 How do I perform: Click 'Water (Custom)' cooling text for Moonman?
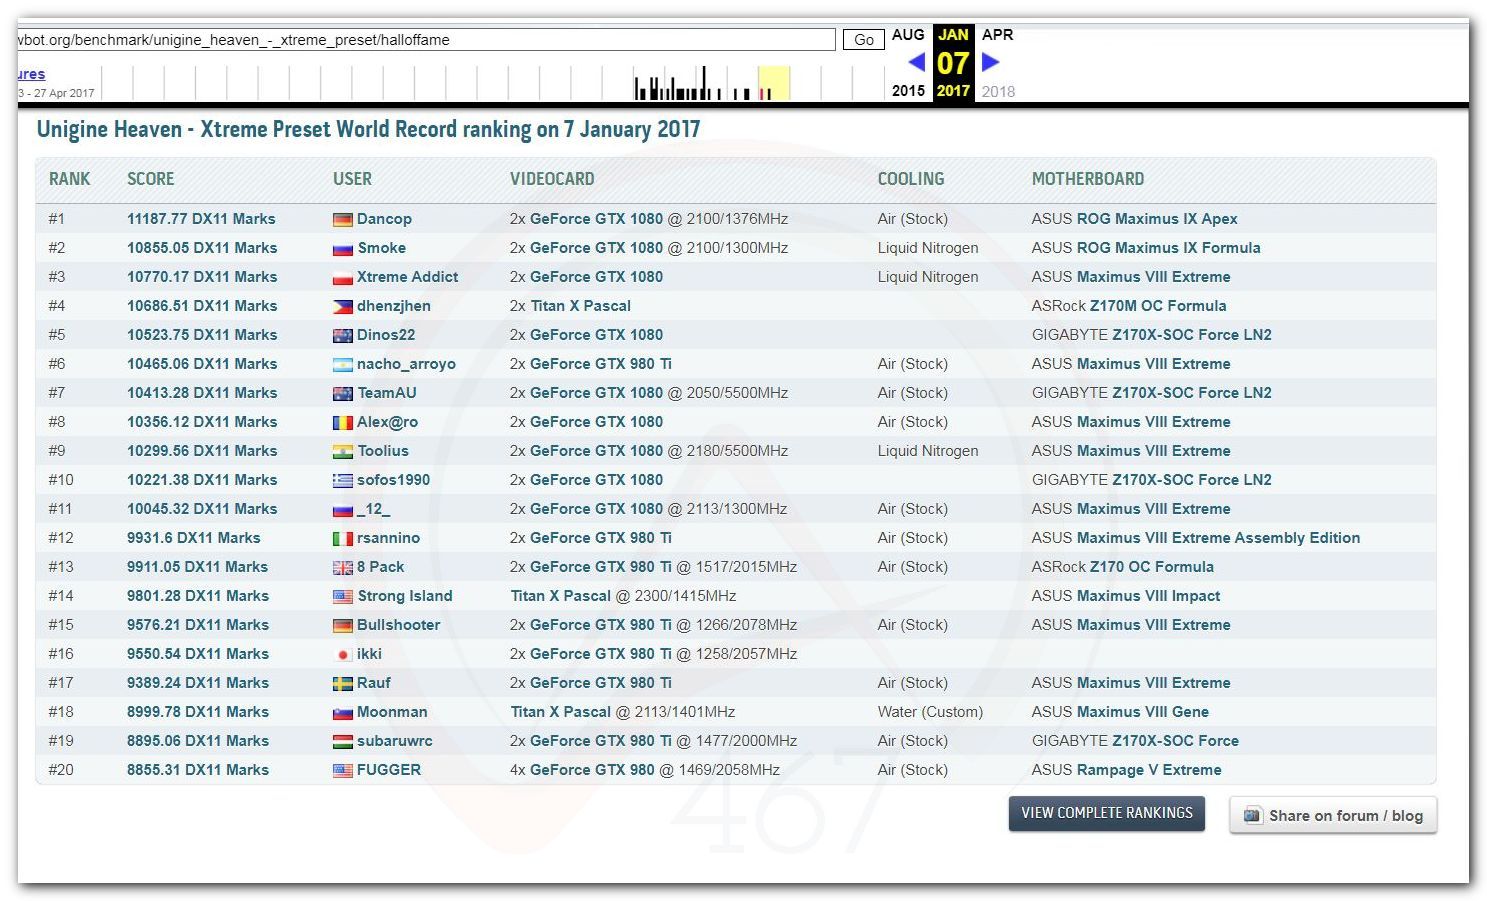[930, 712]
